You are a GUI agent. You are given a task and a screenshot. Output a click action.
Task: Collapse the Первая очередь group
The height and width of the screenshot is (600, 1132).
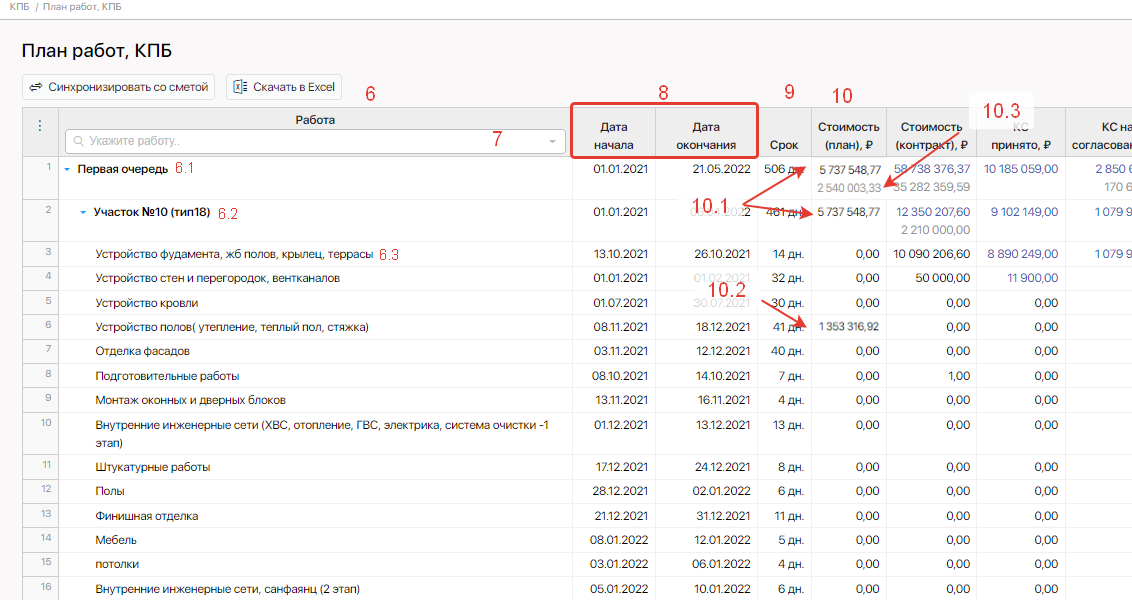coord(68,169)
